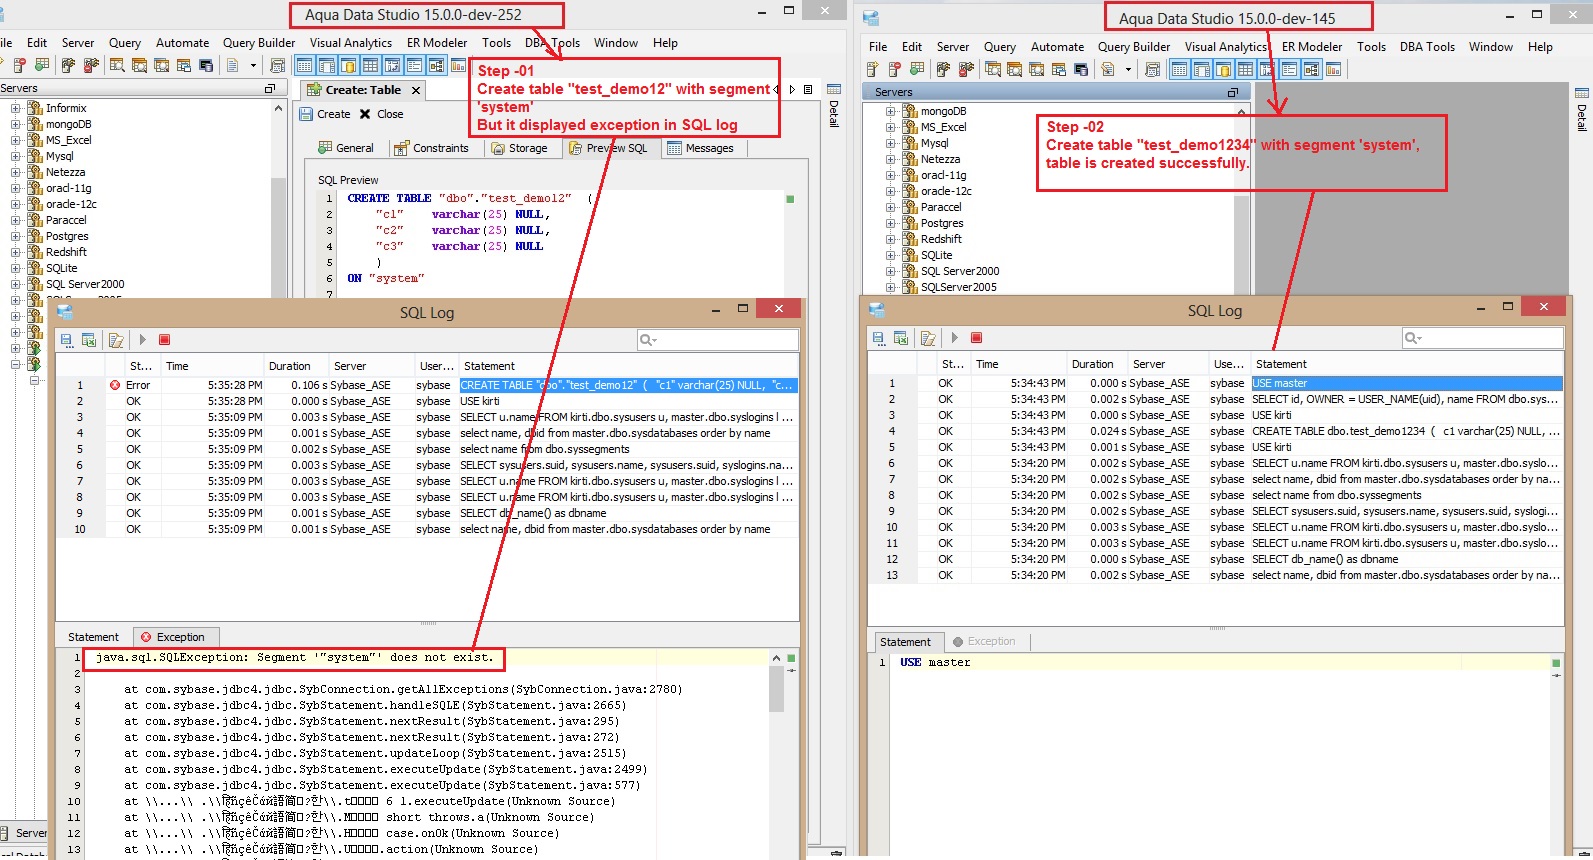Screen dimensions: 1593x860
Task: Click grey play arrow in right SQL Log toolbar
Action: click(x=954, y=338)
